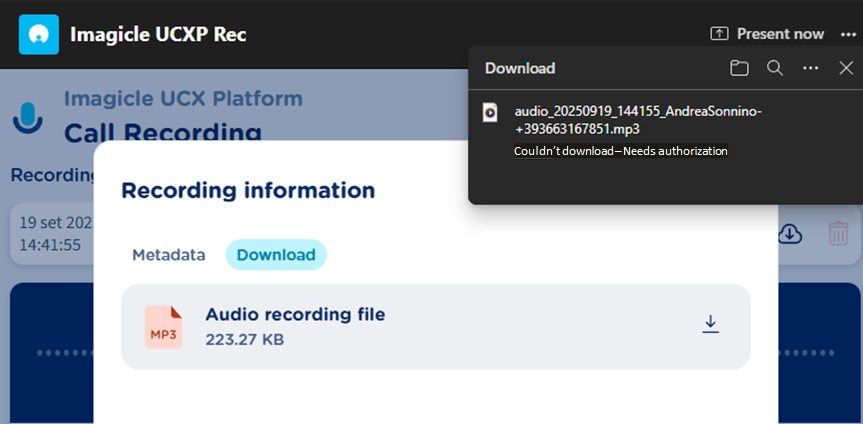Open more options in Download panel
This screenshot has width=863, height=424.
point(811,68)
